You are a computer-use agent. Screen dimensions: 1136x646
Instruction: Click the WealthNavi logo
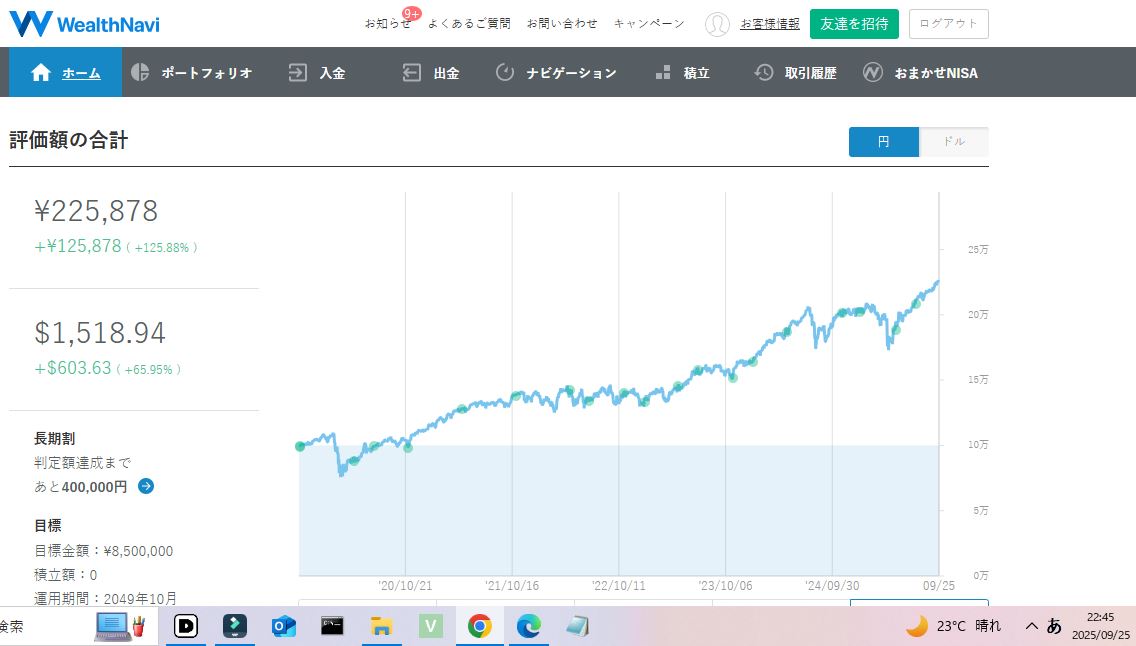point(84,24)
